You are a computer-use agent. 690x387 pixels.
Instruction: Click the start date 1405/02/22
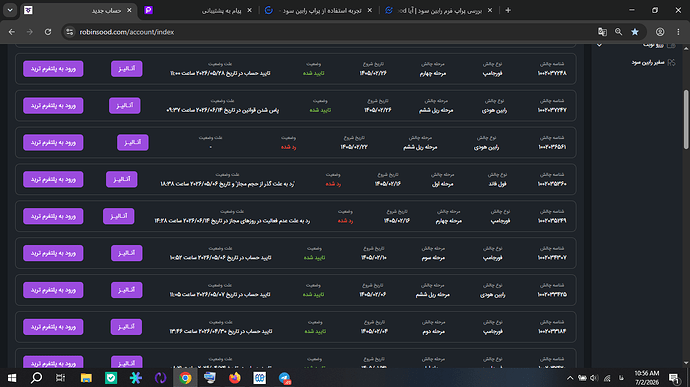(354, 147)
